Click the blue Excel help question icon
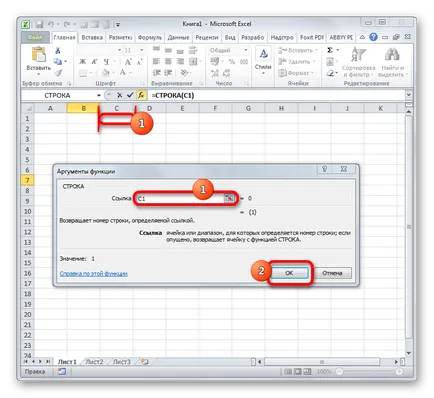 tap(373, 37)
